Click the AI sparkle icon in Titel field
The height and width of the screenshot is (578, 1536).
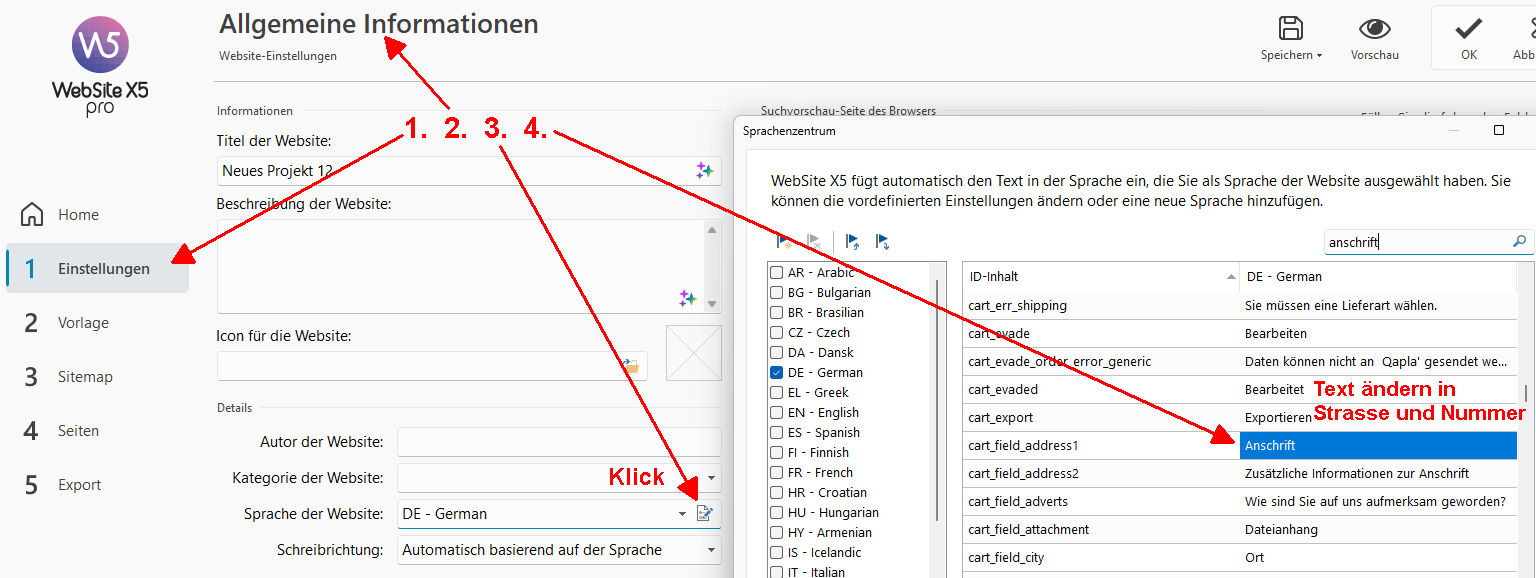point(705,171)
